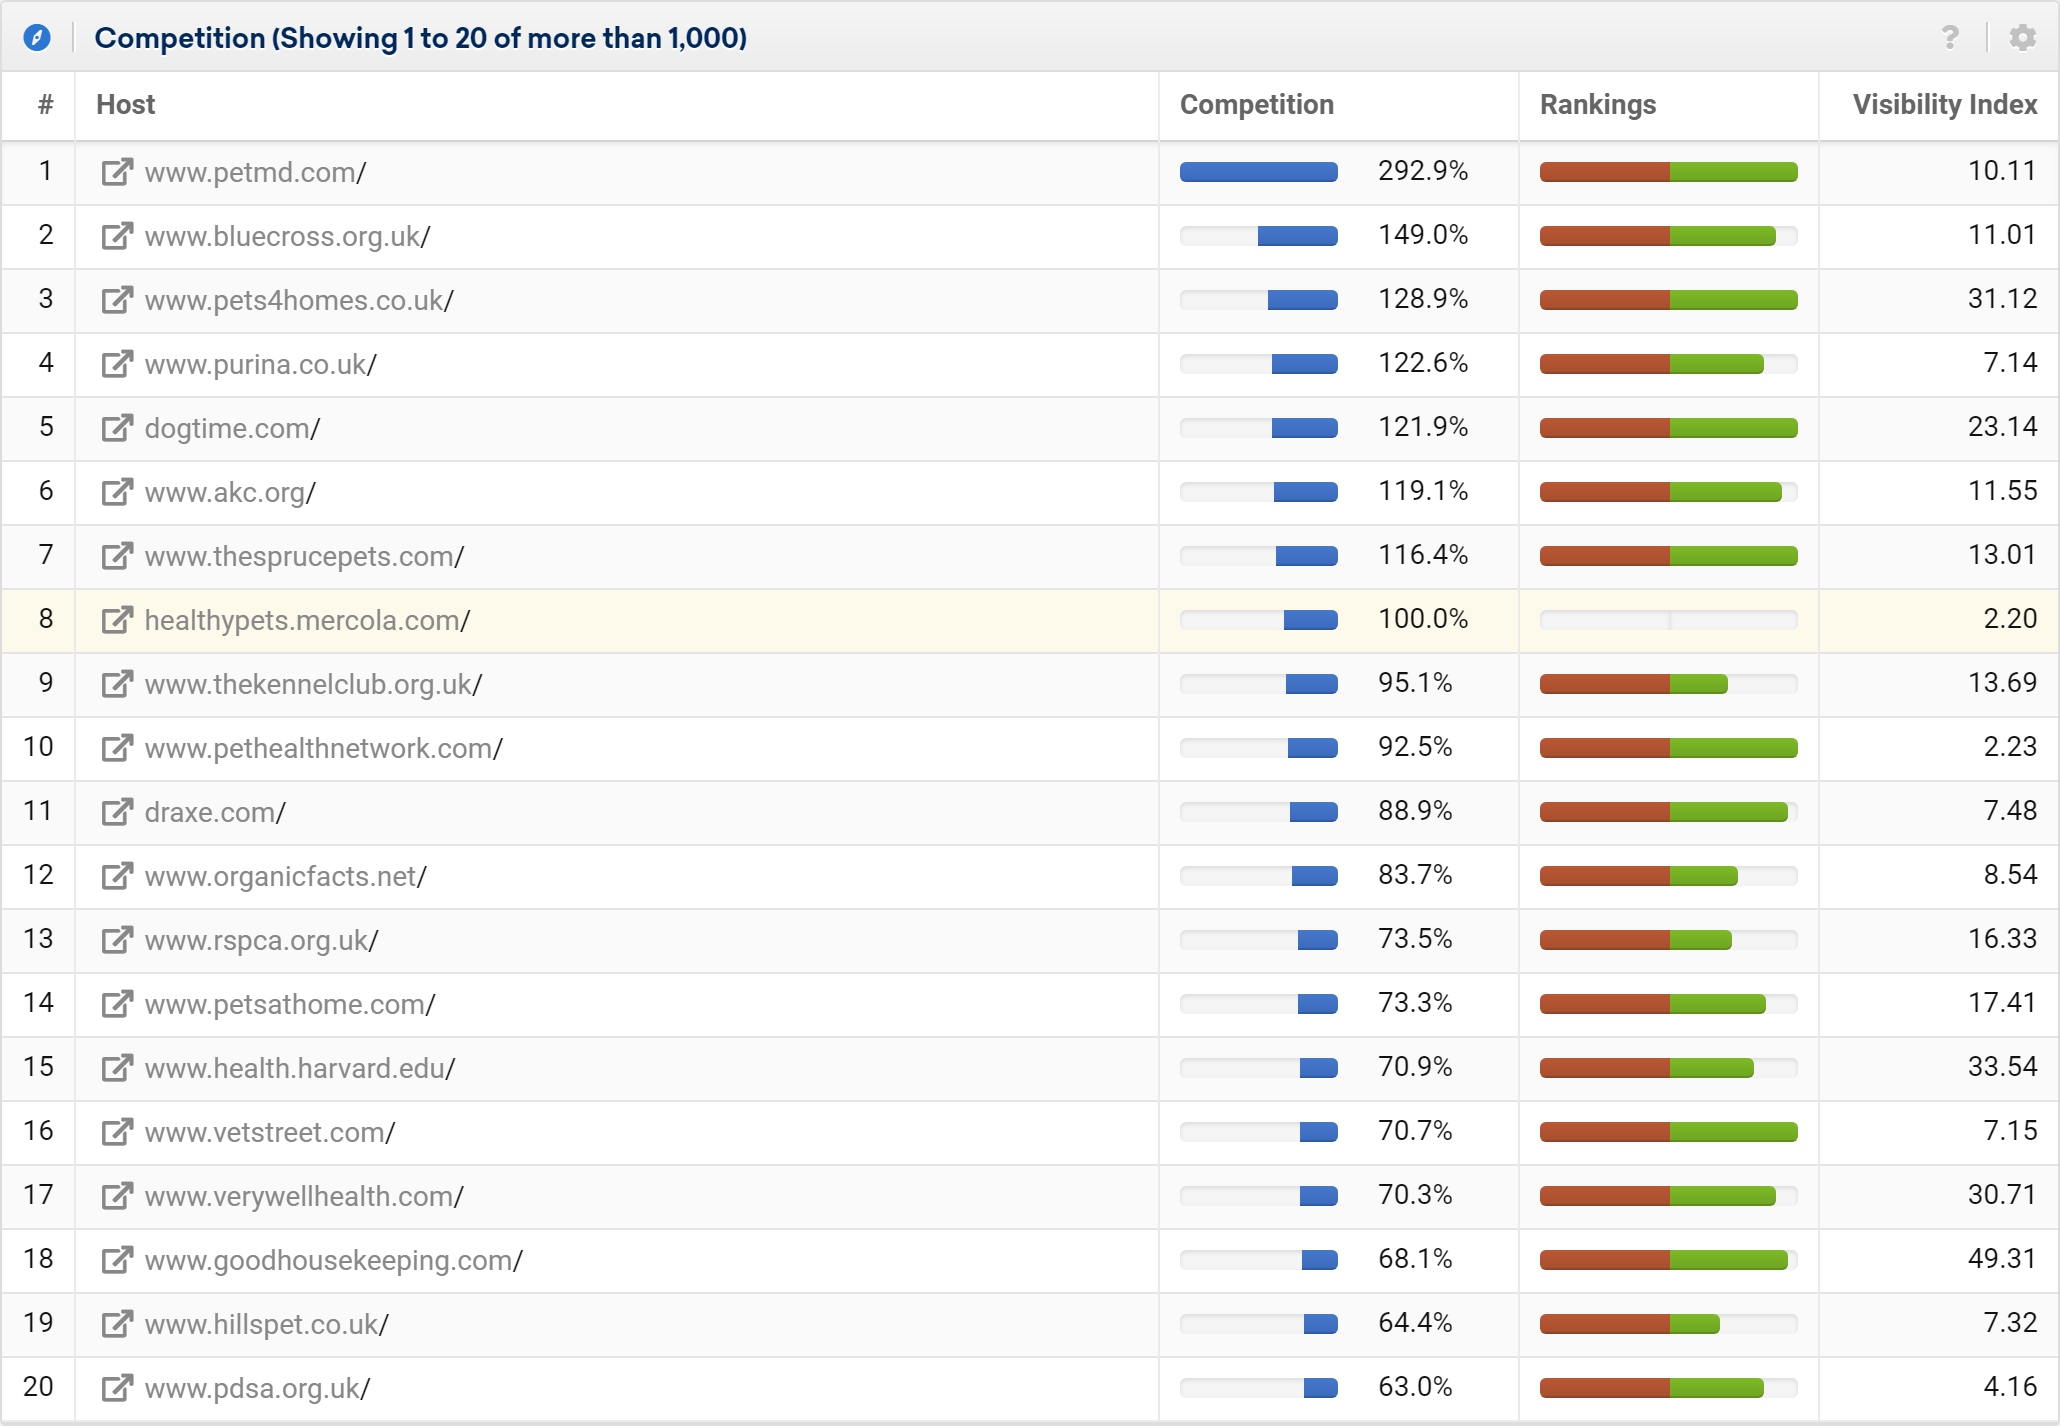Viewport: 2060px width, 1426px height.
Task: Open the www.health.harvard.edu/ host link
Action: click(x=300, y=1068)
